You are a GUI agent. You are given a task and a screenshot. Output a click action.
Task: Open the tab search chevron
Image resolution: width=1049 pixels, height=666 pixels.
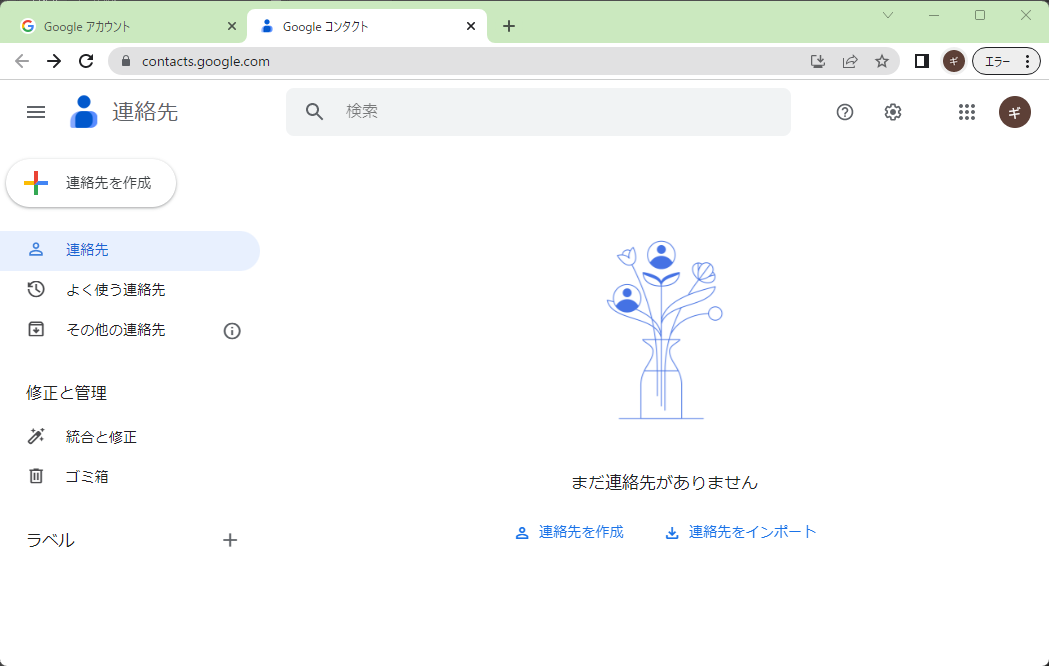888,15
